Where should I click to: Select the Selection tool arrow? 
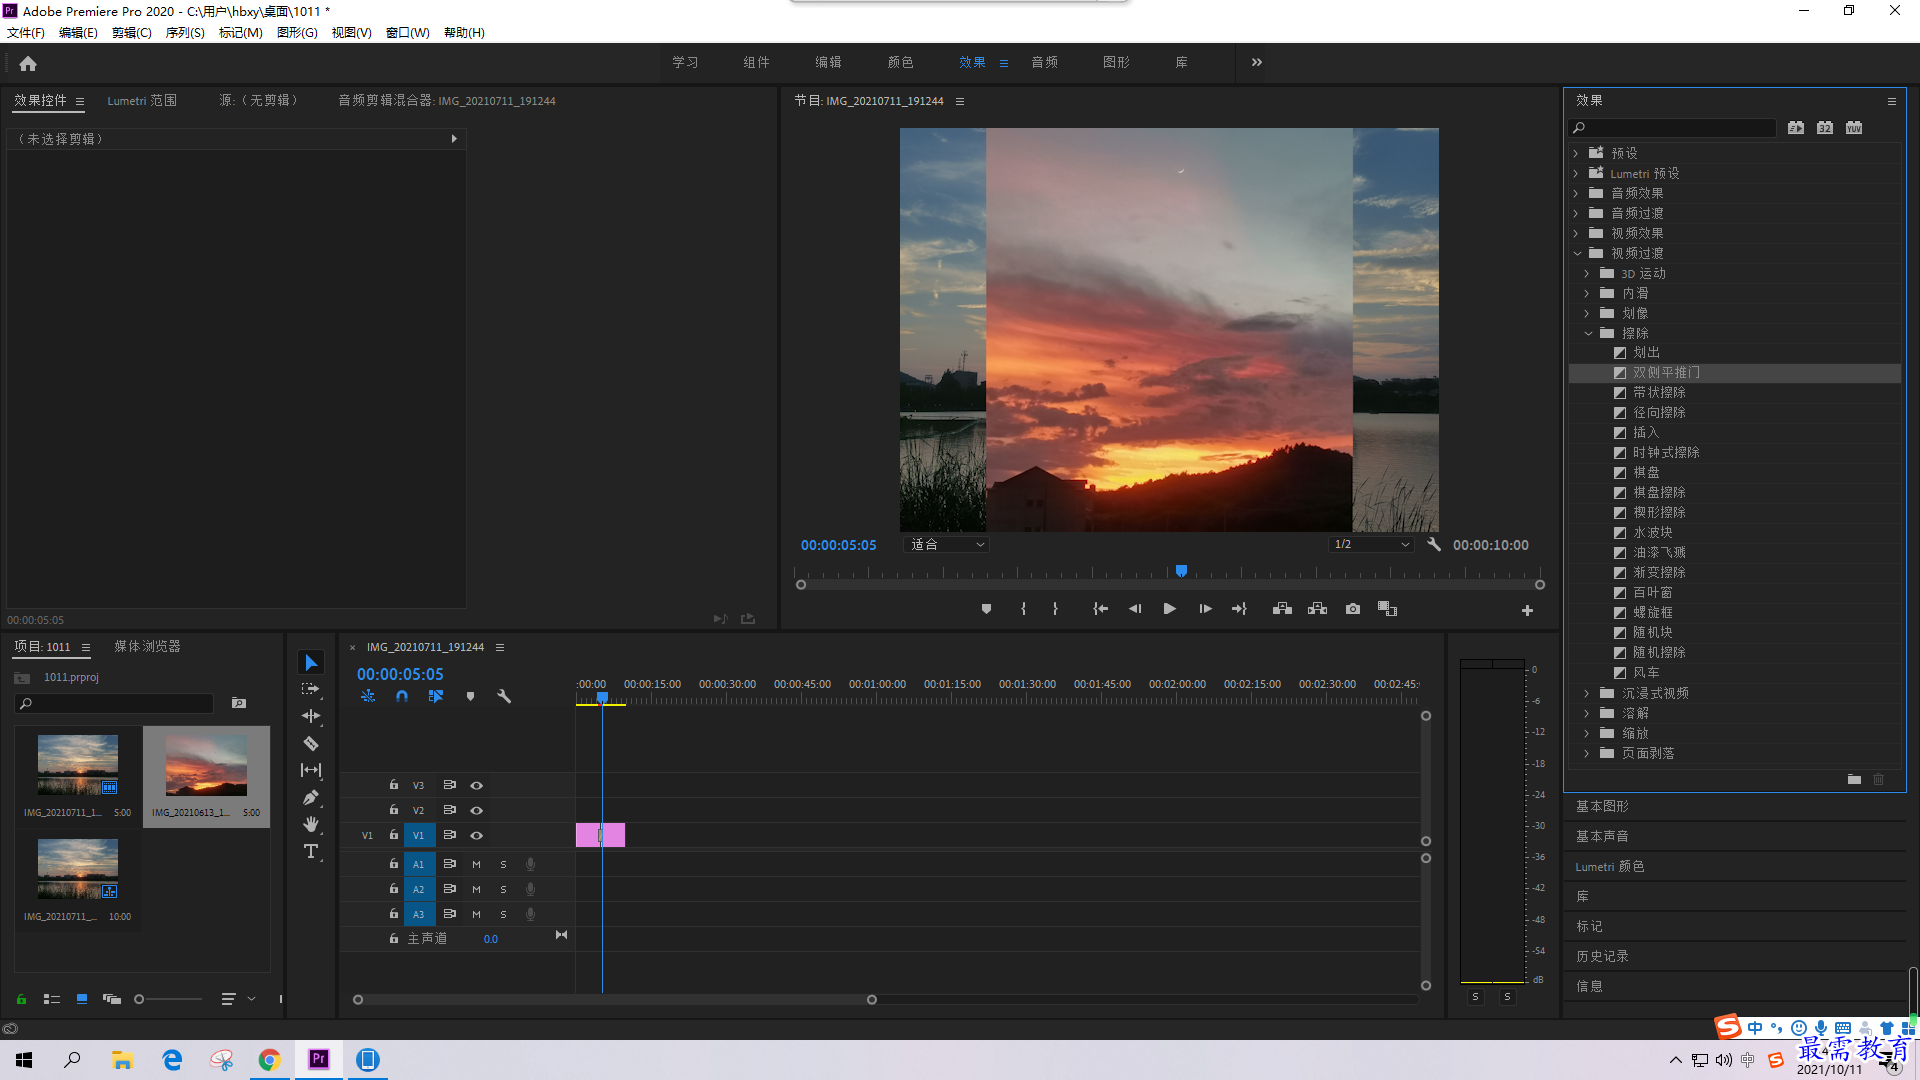[311, 663]
